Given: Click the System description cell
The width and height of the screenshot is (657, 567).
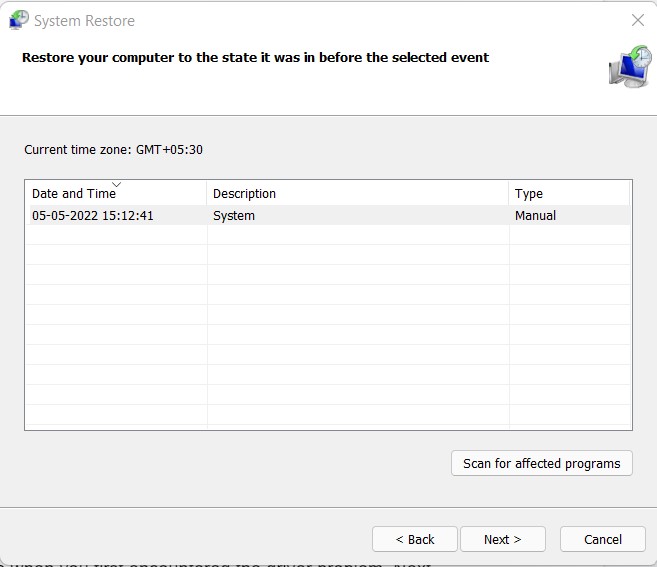Looking at the screenshot, I should point(234,216).
